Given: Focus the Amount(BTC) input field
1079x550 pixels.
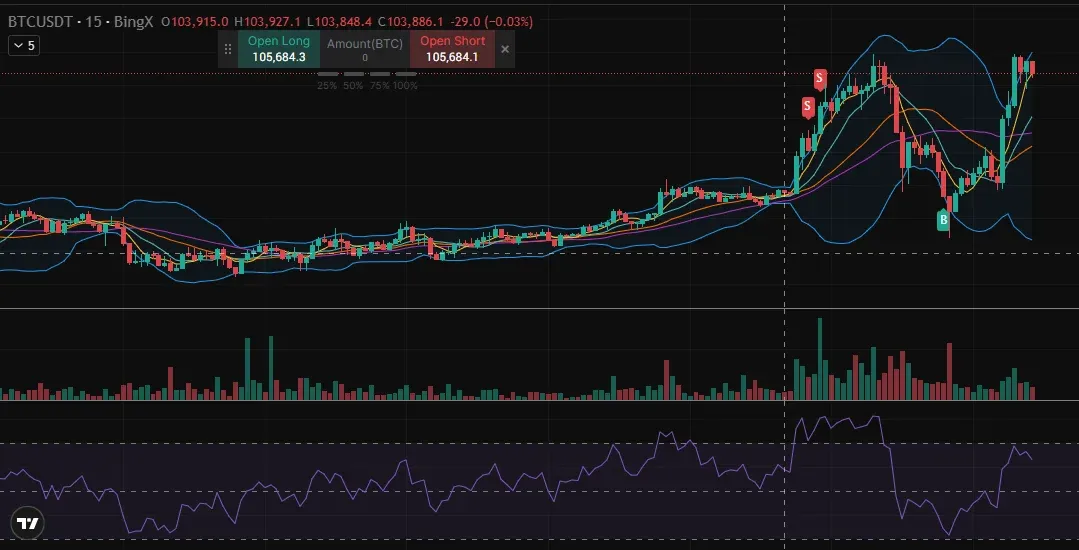Looking at the screenshot, I should [x=365, y=50].
